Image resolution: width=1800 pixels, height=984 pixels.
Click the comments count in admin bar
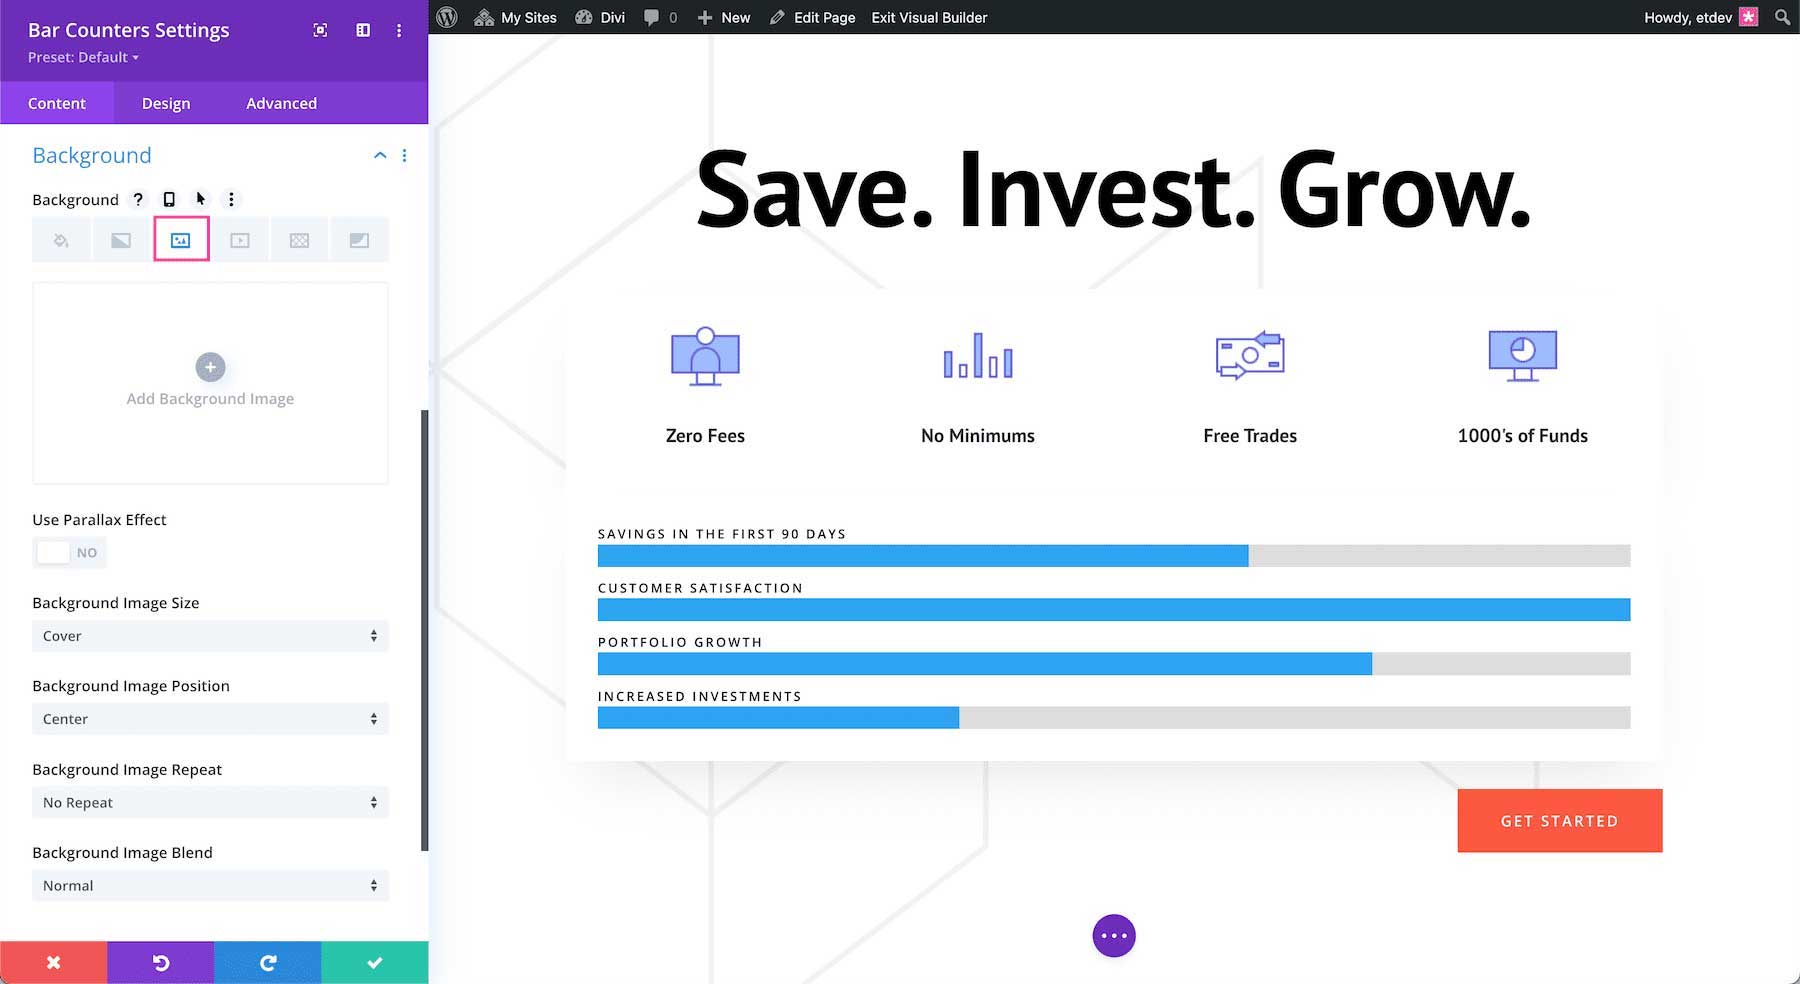[660, 17]
